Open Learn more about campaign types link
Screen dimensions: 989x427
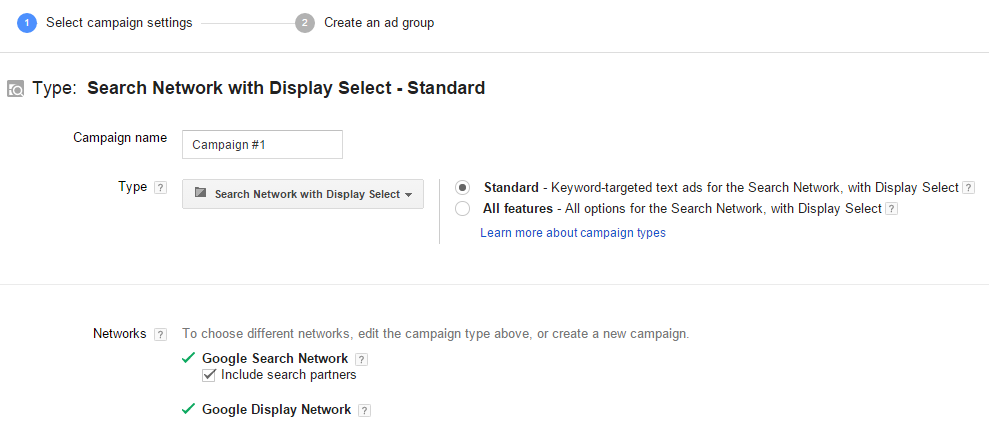(x=573, y=233)
